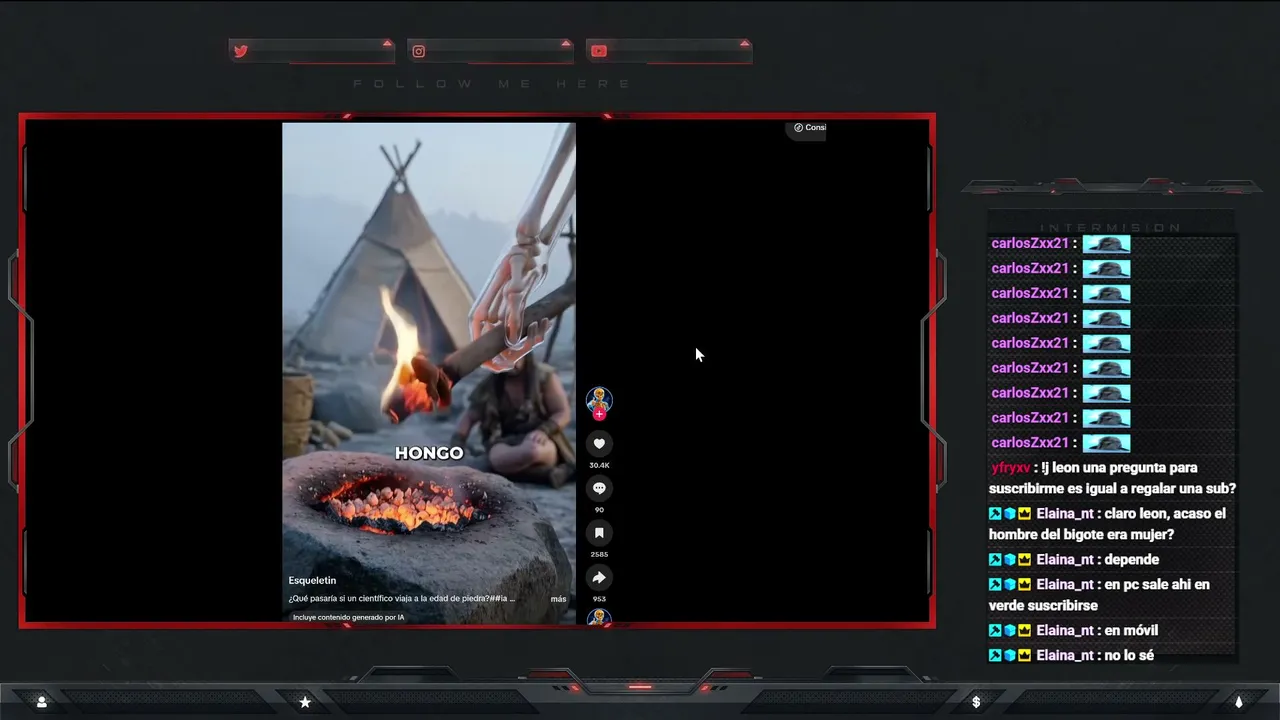The height and width of the screenshot is (720, 1280).
Task: Click the star icon in the bottom bar
Action: tap(305, 702)
